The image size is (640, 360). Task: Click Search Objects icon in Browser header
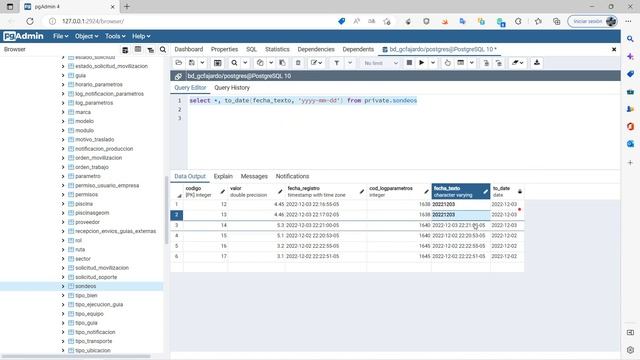click(163, 49)
